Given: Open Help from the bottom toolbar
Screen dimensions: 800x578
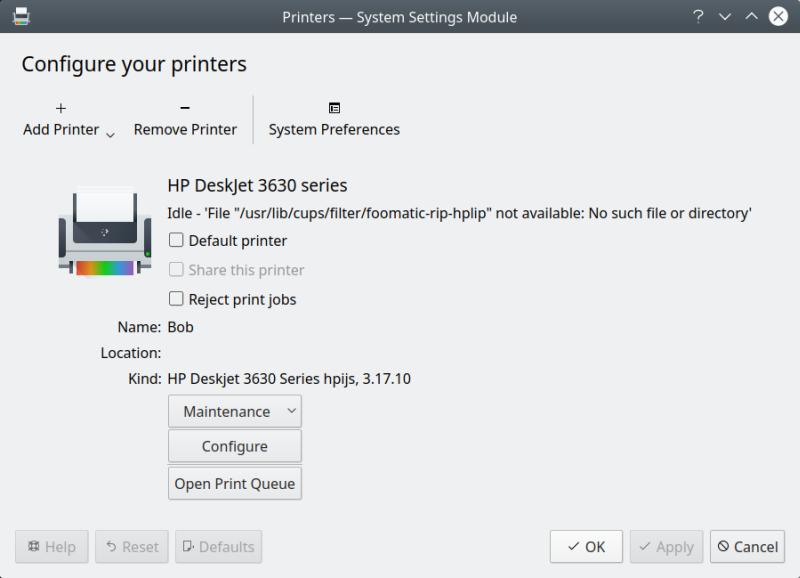Looking at the screenshot, I should (x=51, y=547).
